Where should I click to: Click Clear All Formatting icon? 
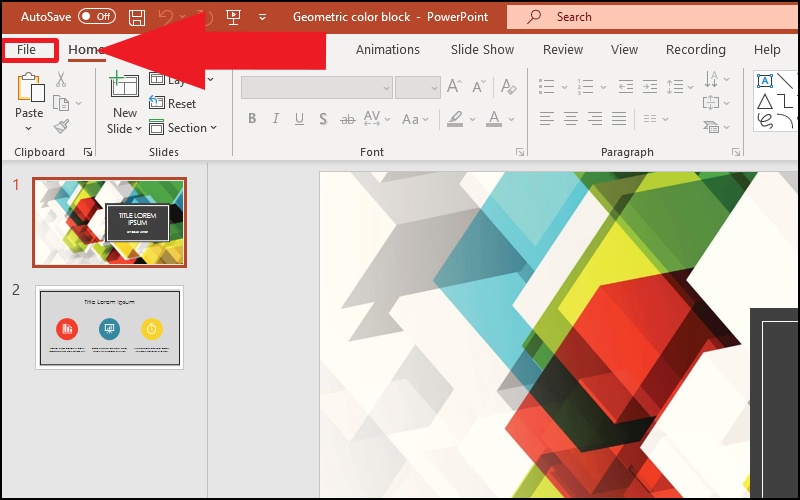(509, 86)
